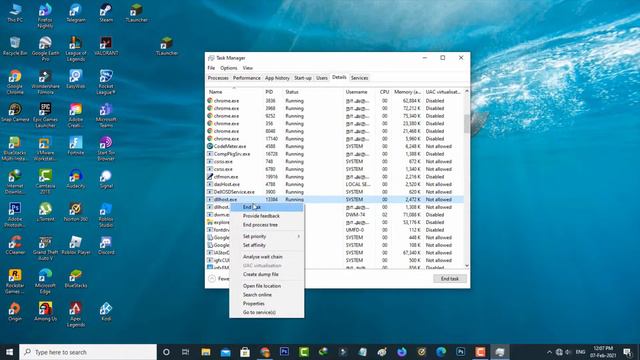Open Task Manager File menu

pyautogui.click(x=211, y=68)
